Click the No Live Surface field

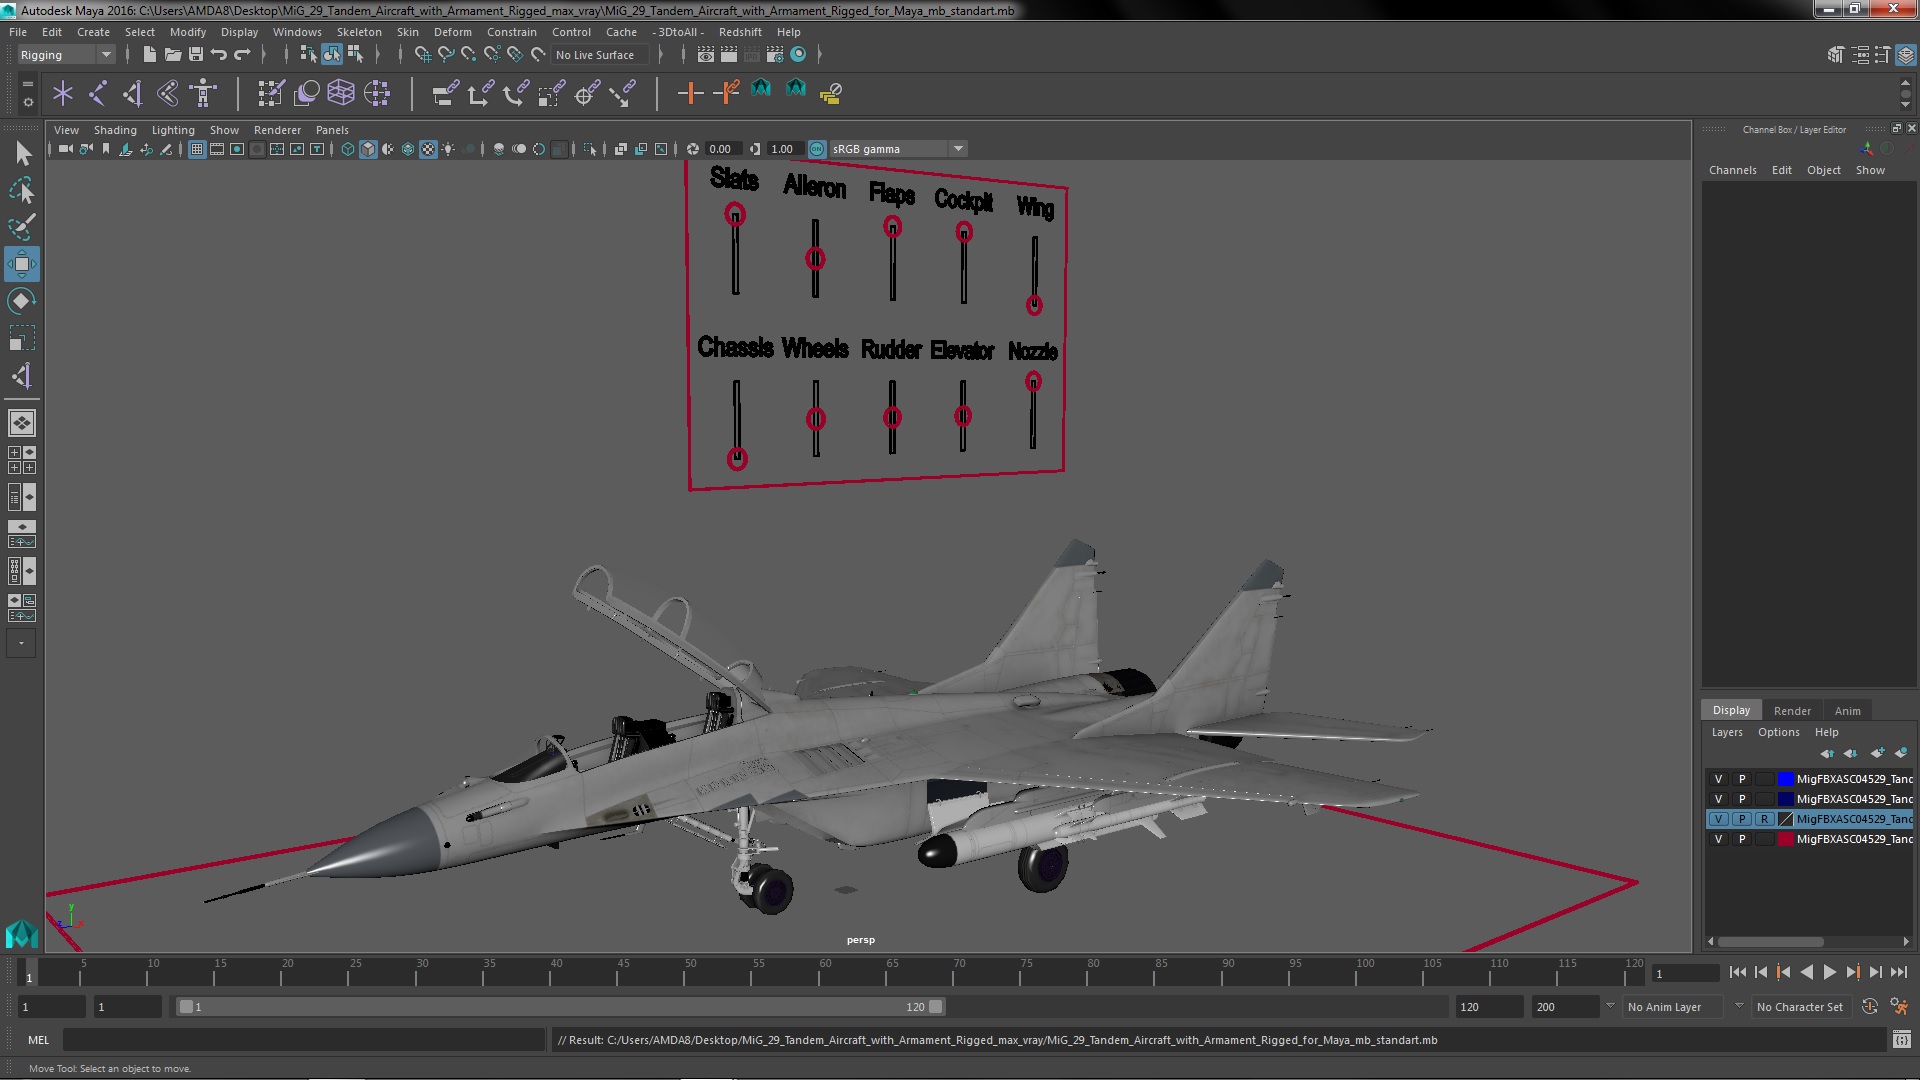tap(598, 55)
